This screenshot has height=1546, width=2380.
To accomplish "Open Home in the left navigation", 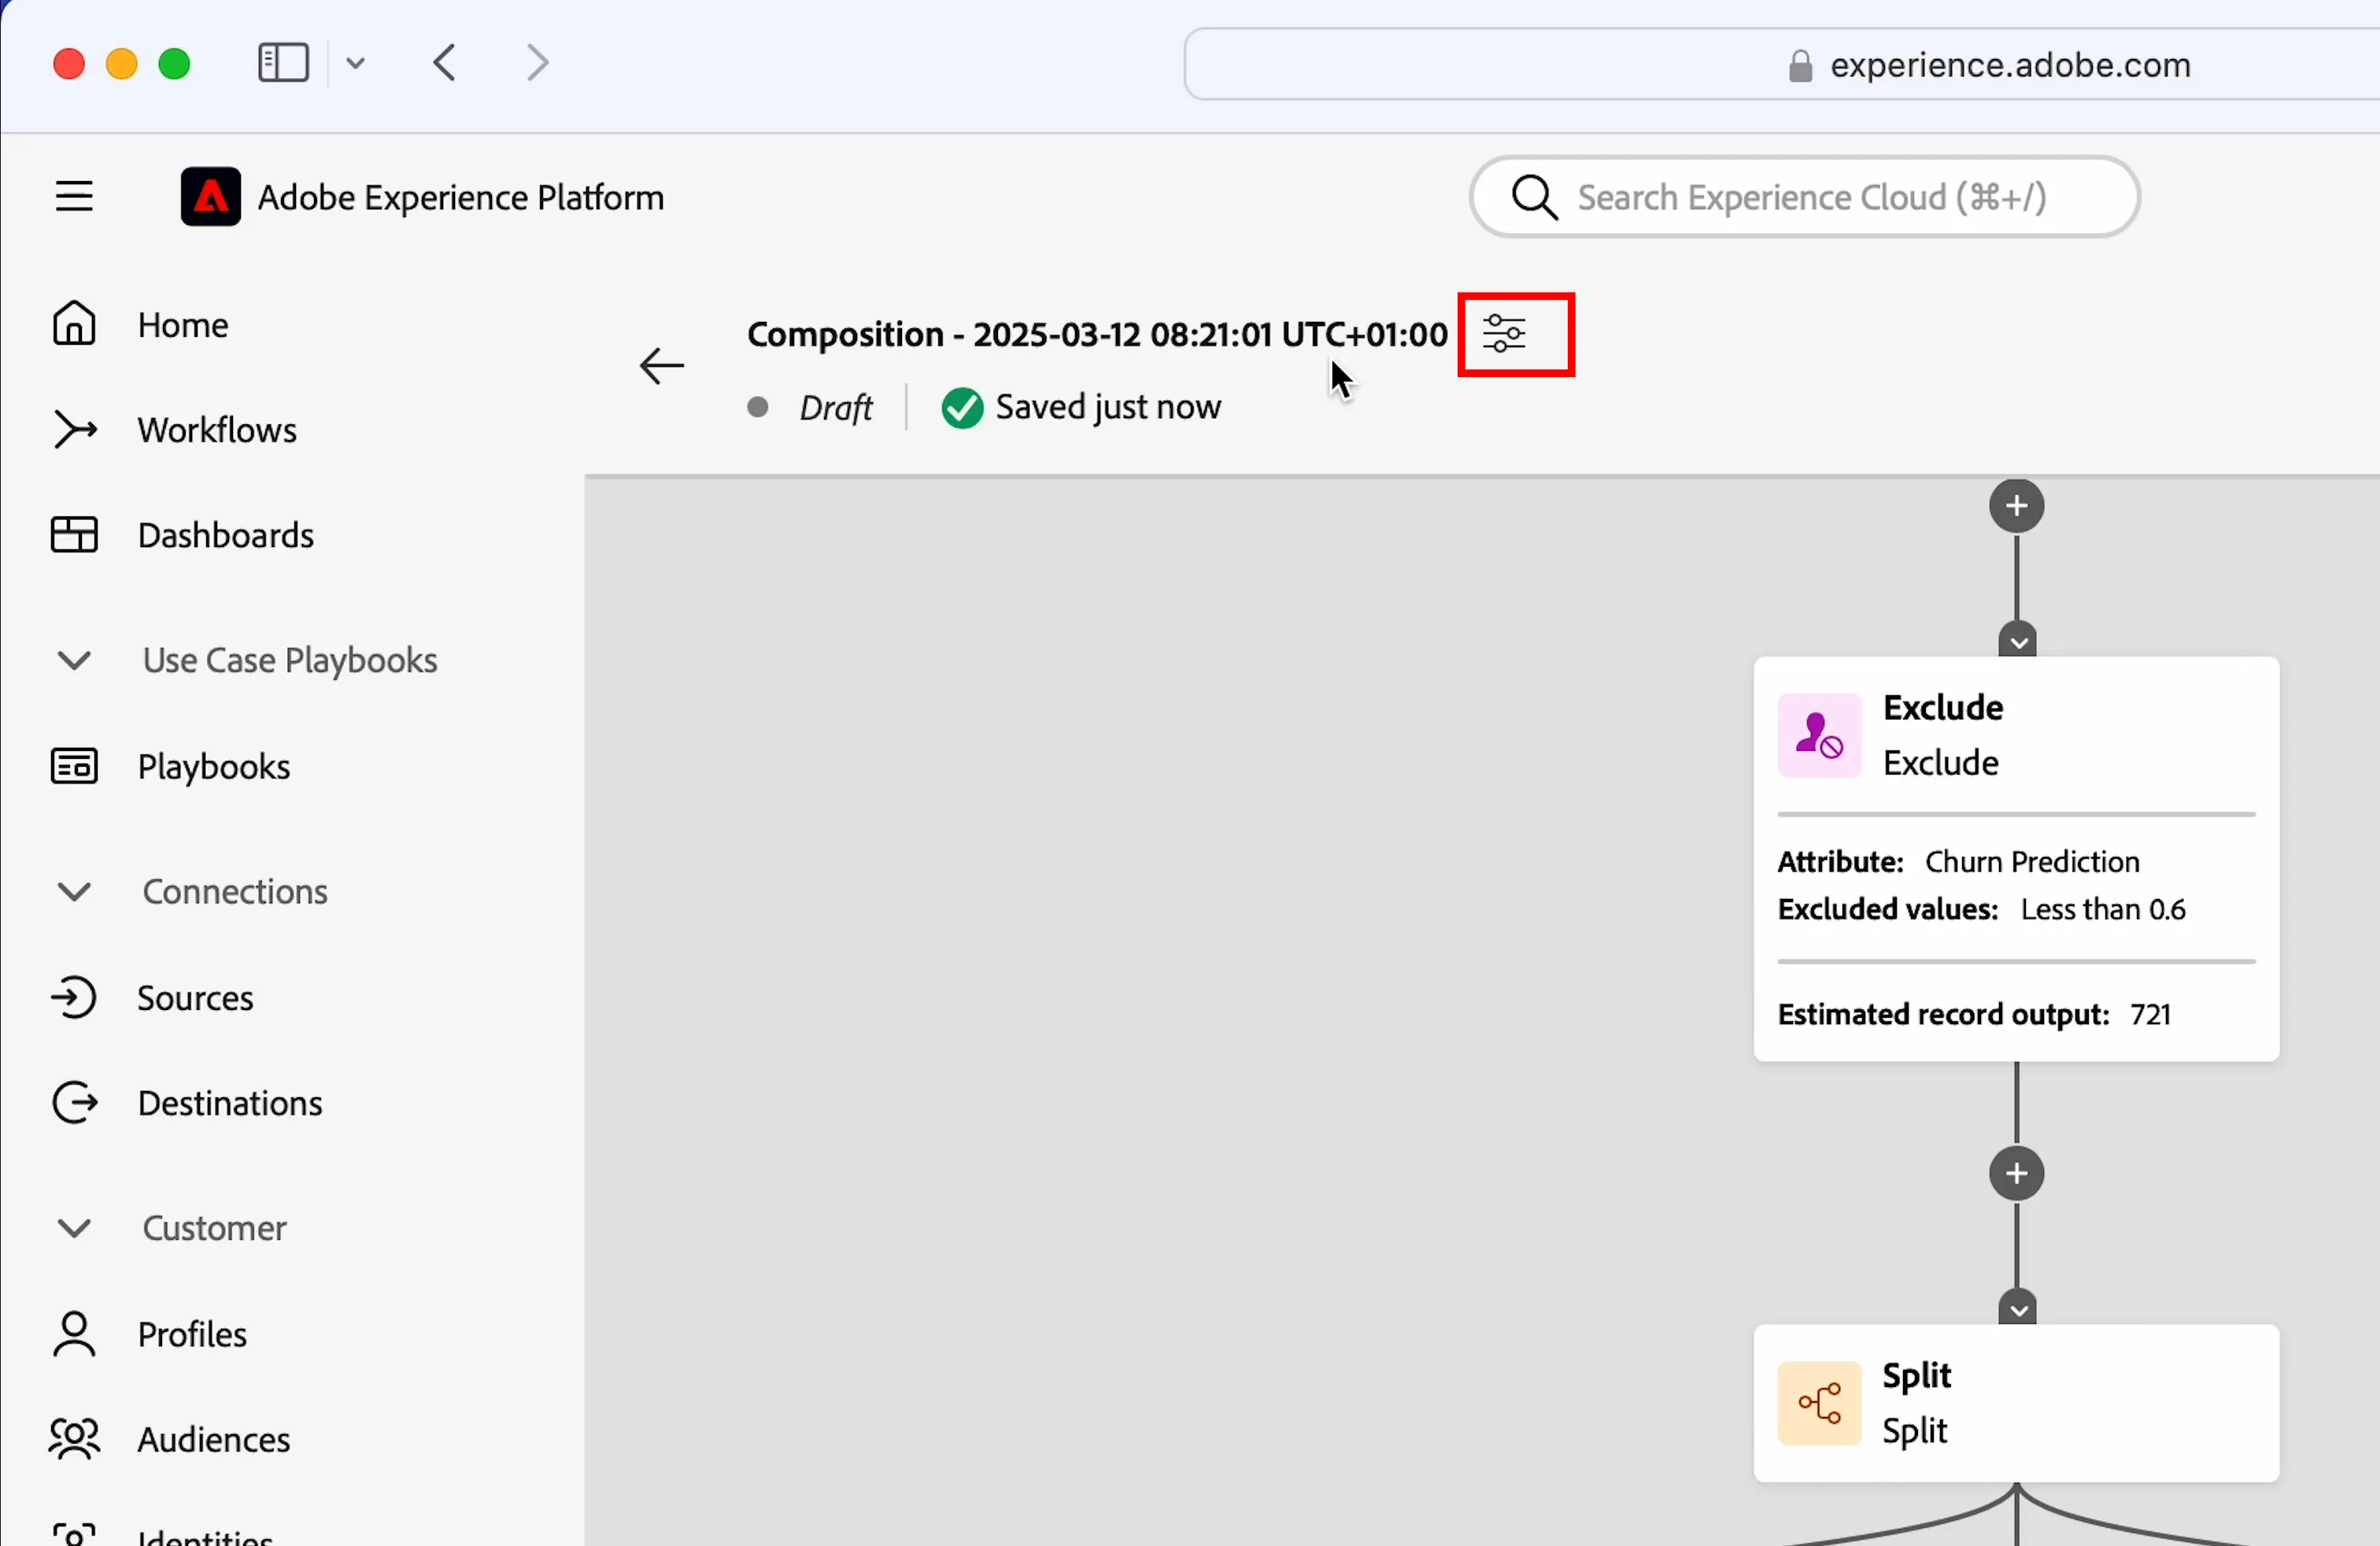I will click(183, 324).
